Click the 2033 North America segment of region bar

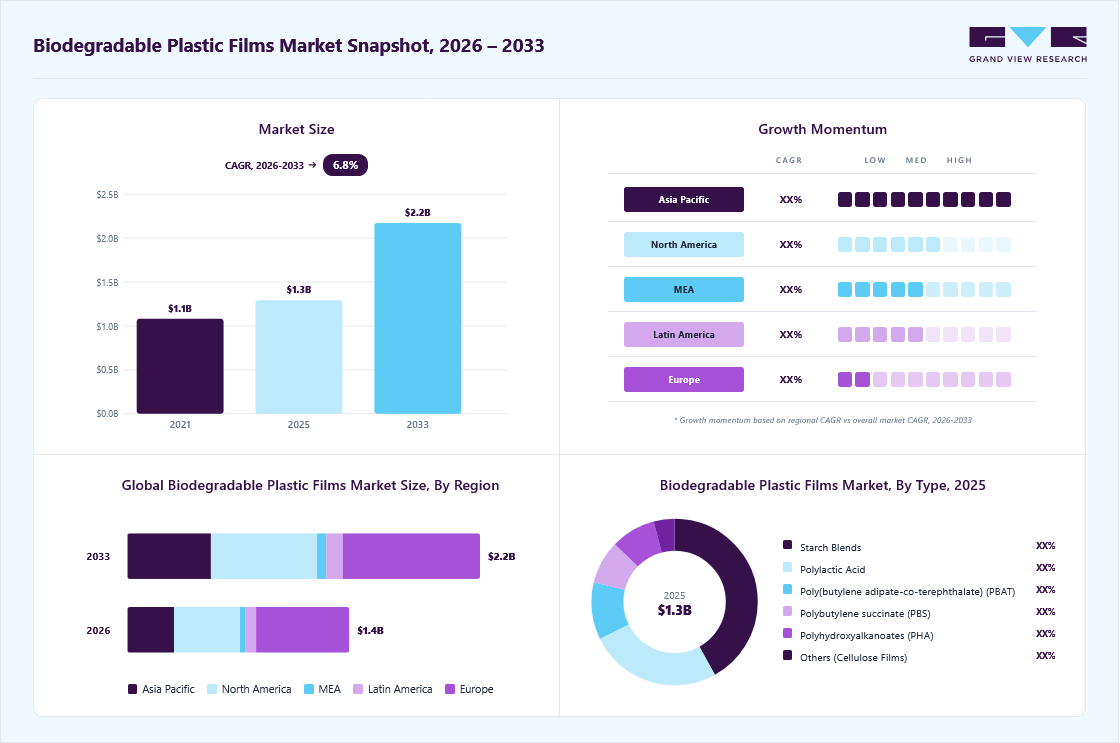pyautogui.click(x=264, y=556)
